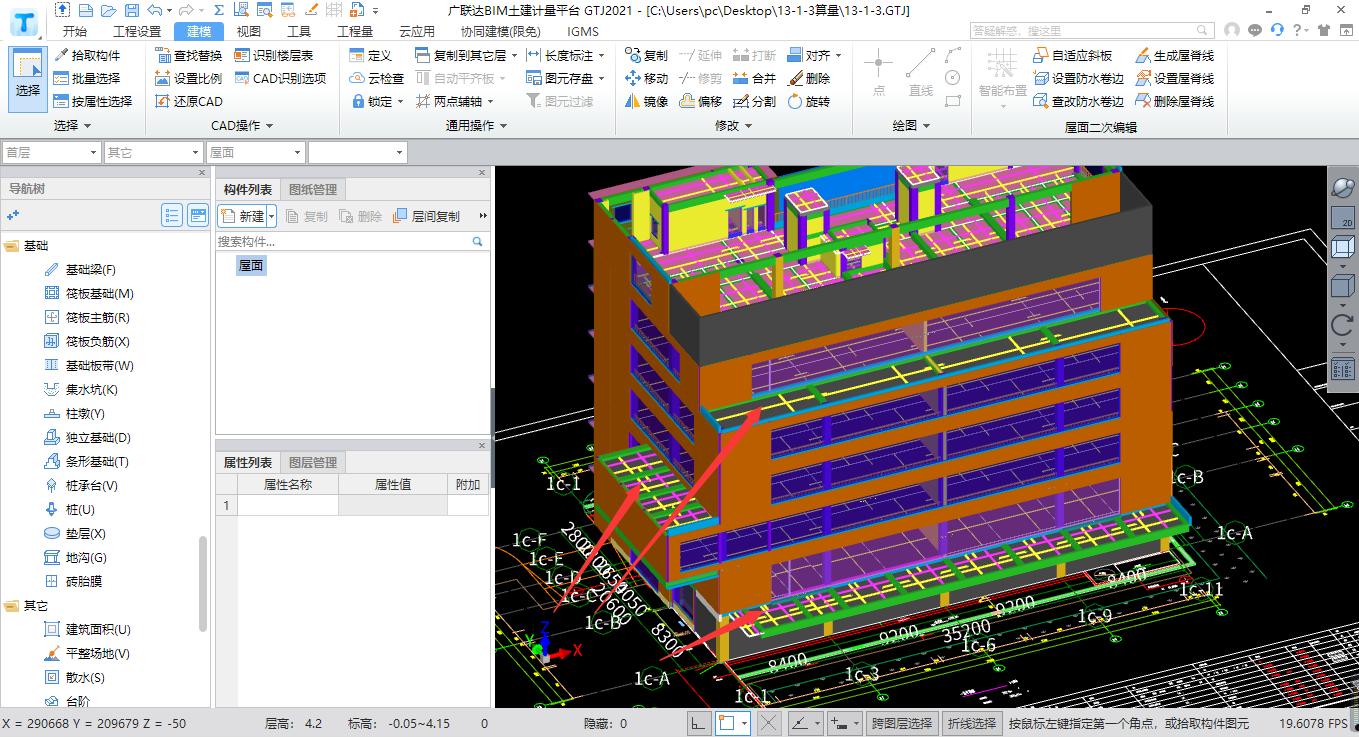Click 偏移 offset tool
Viewport: 1359px width, 738px height.
pos(700,101)
